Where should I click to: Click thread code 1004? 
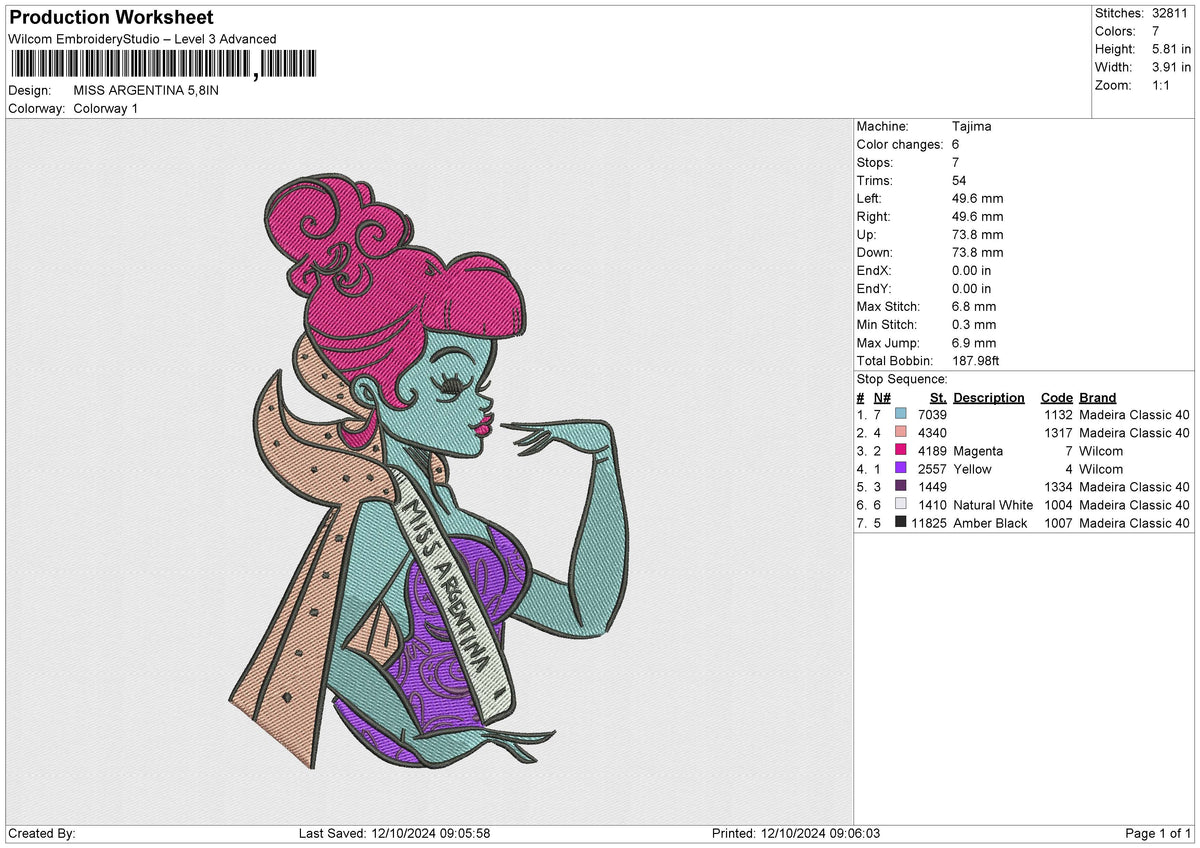click(1058, 505)
